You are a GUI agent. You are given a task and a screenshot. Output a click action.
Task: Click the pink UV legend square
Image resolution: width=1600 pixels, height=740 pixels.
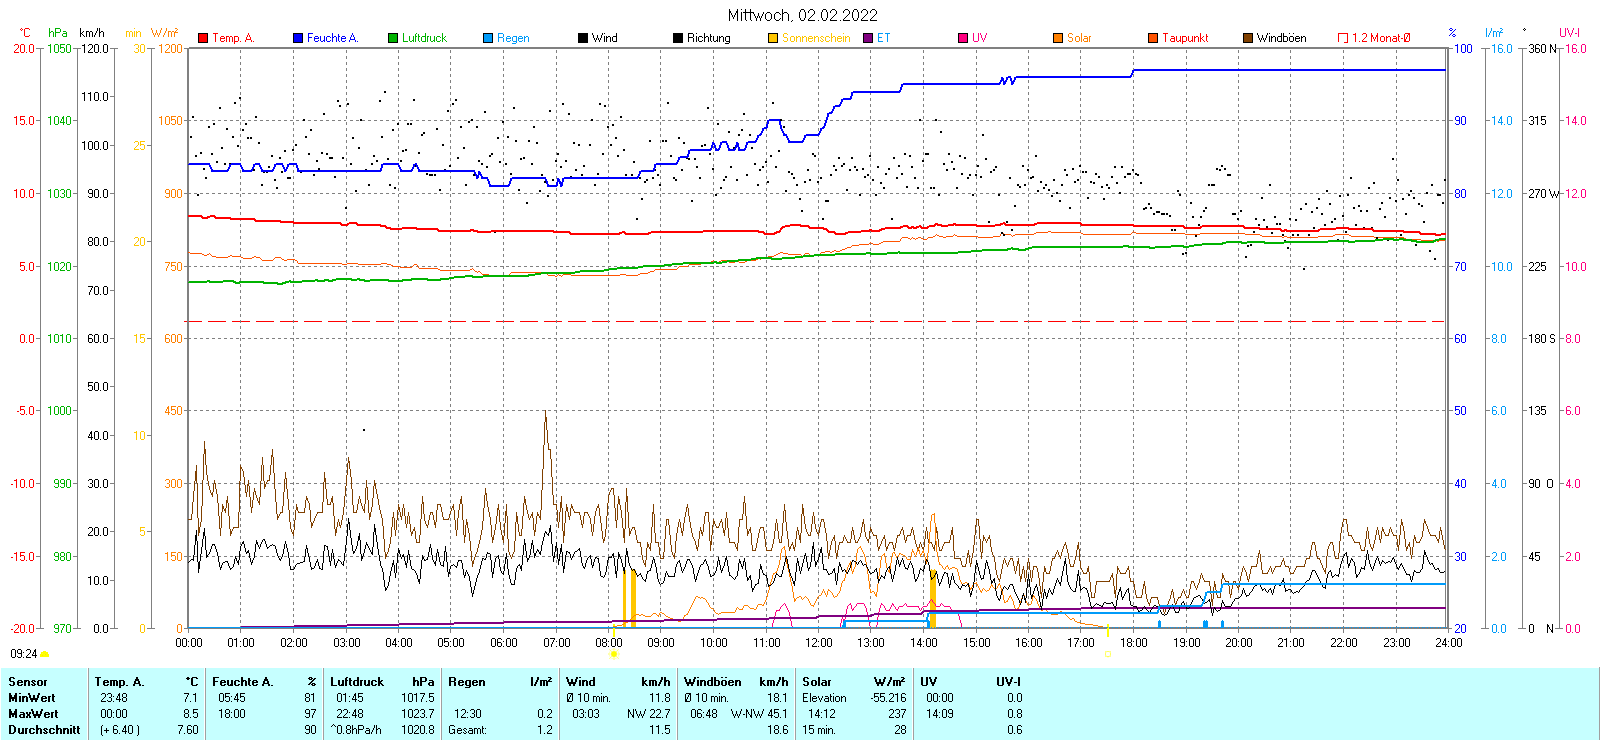tap(963, 38)
